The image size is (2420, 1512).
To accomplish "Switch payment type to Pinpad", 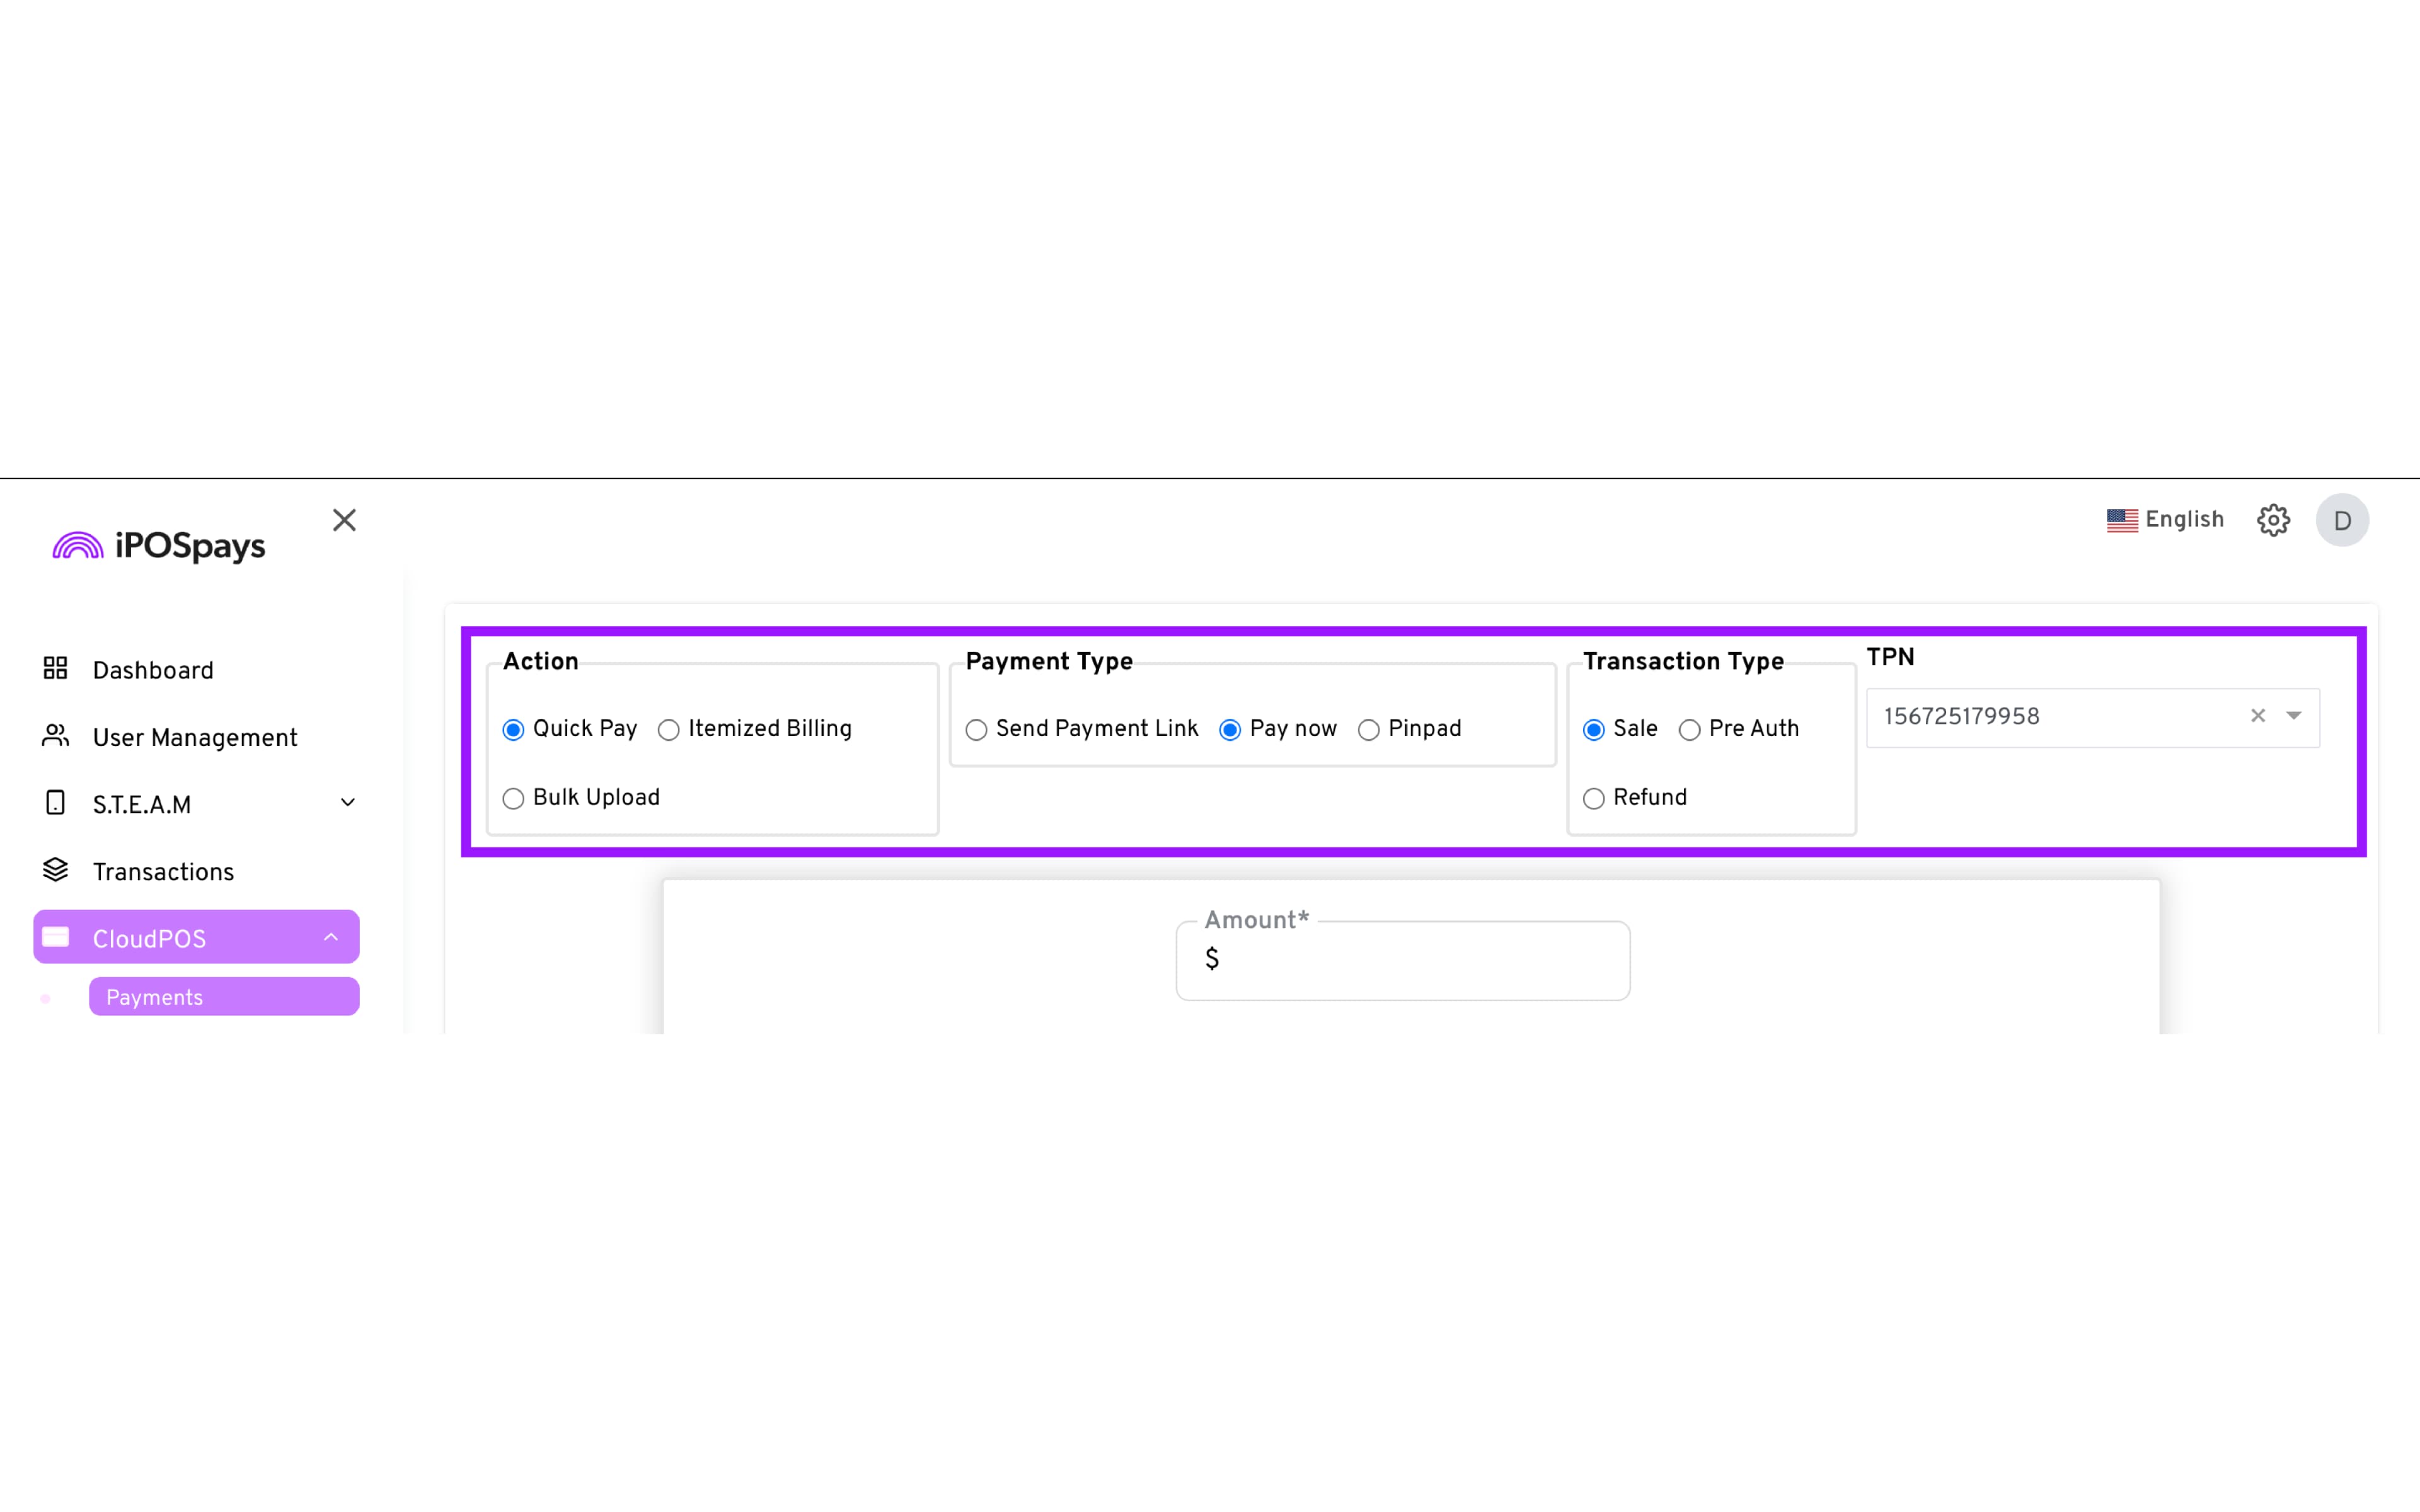I will click(x=1369, y=730).
